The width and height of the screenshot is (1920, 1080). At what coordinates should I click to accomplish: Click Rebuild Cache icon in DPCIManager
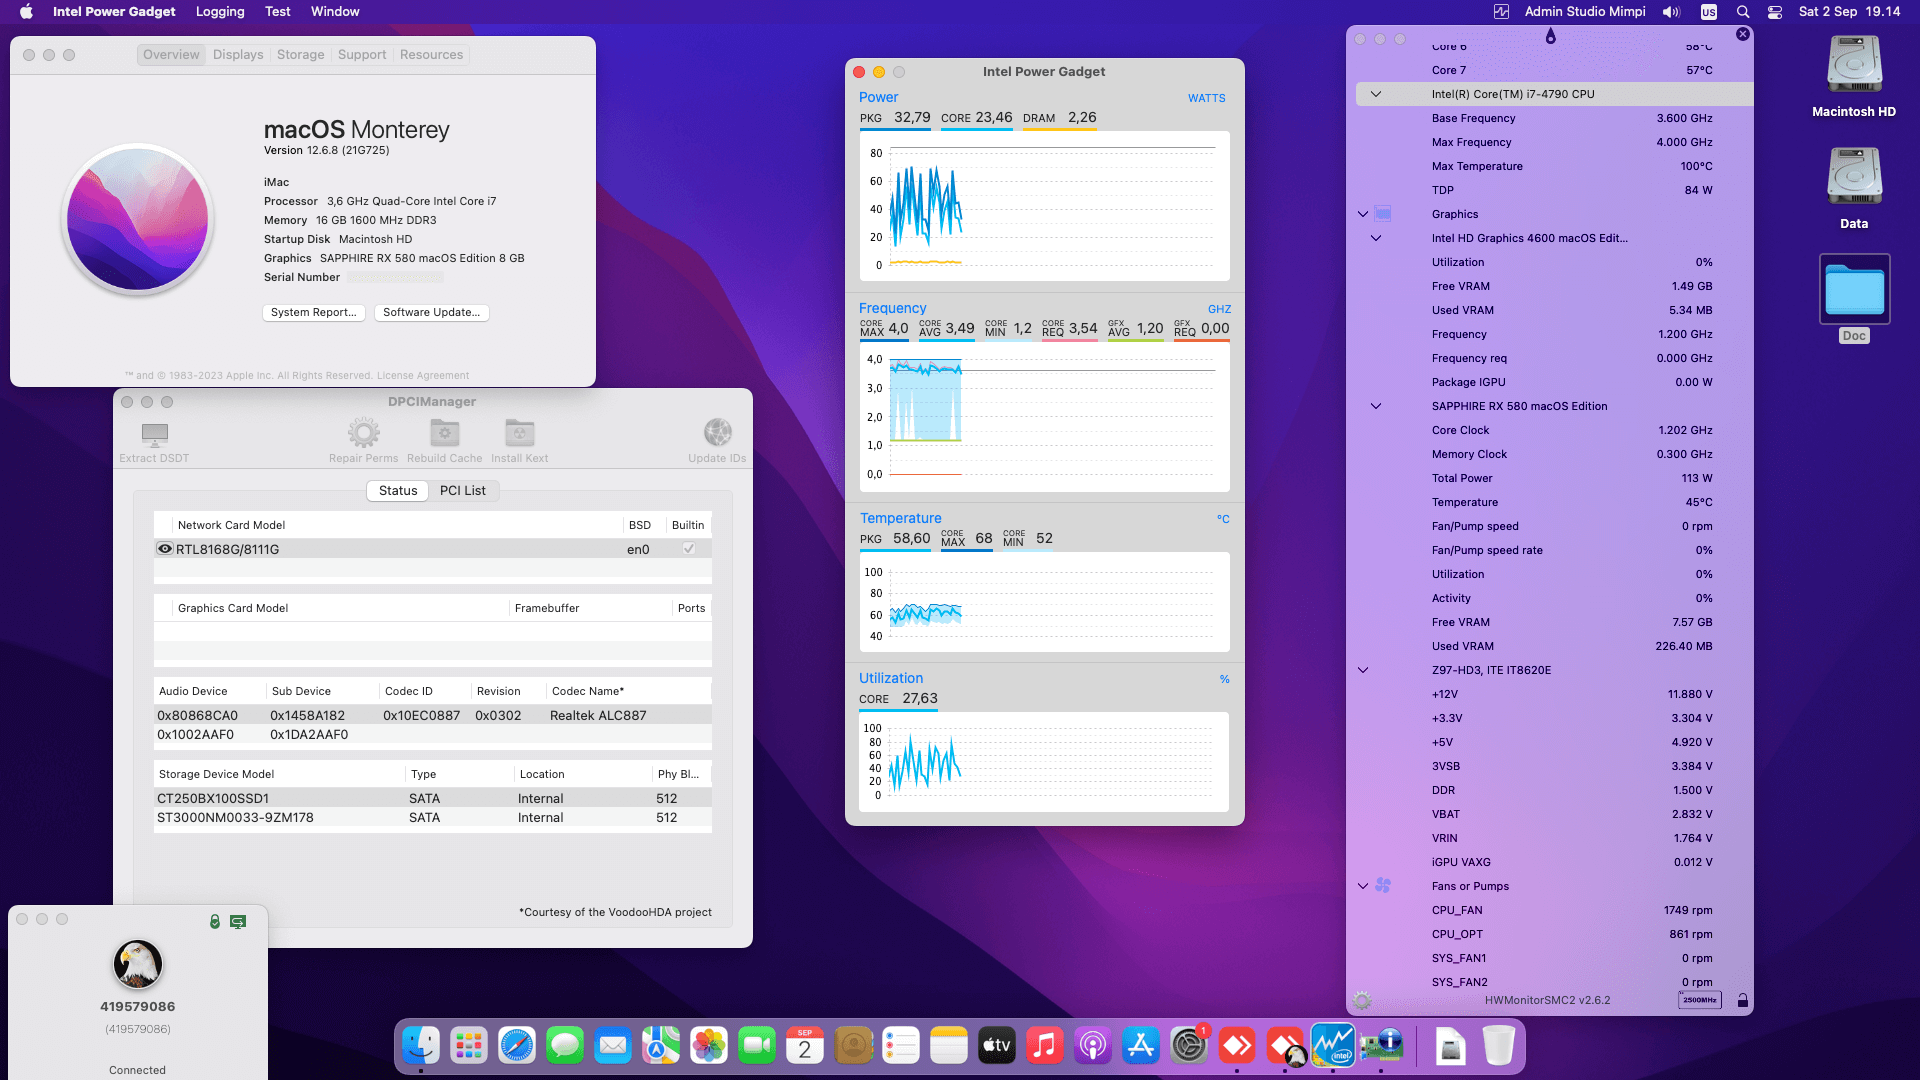444,433
